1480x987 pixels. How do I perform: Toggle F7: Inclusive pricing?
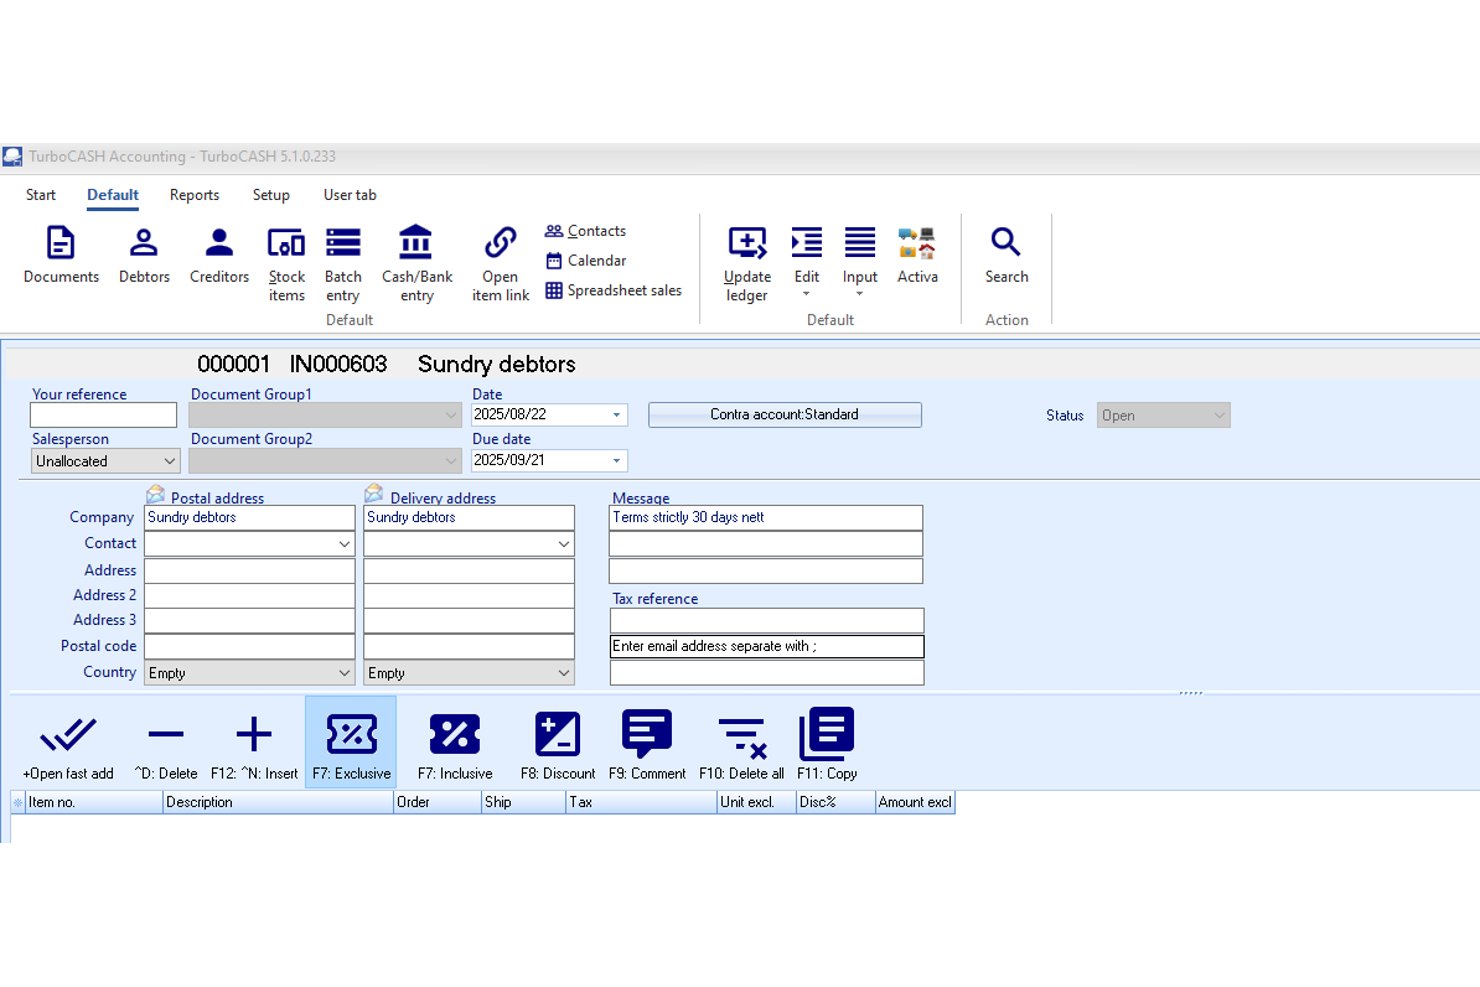(455, 745)
